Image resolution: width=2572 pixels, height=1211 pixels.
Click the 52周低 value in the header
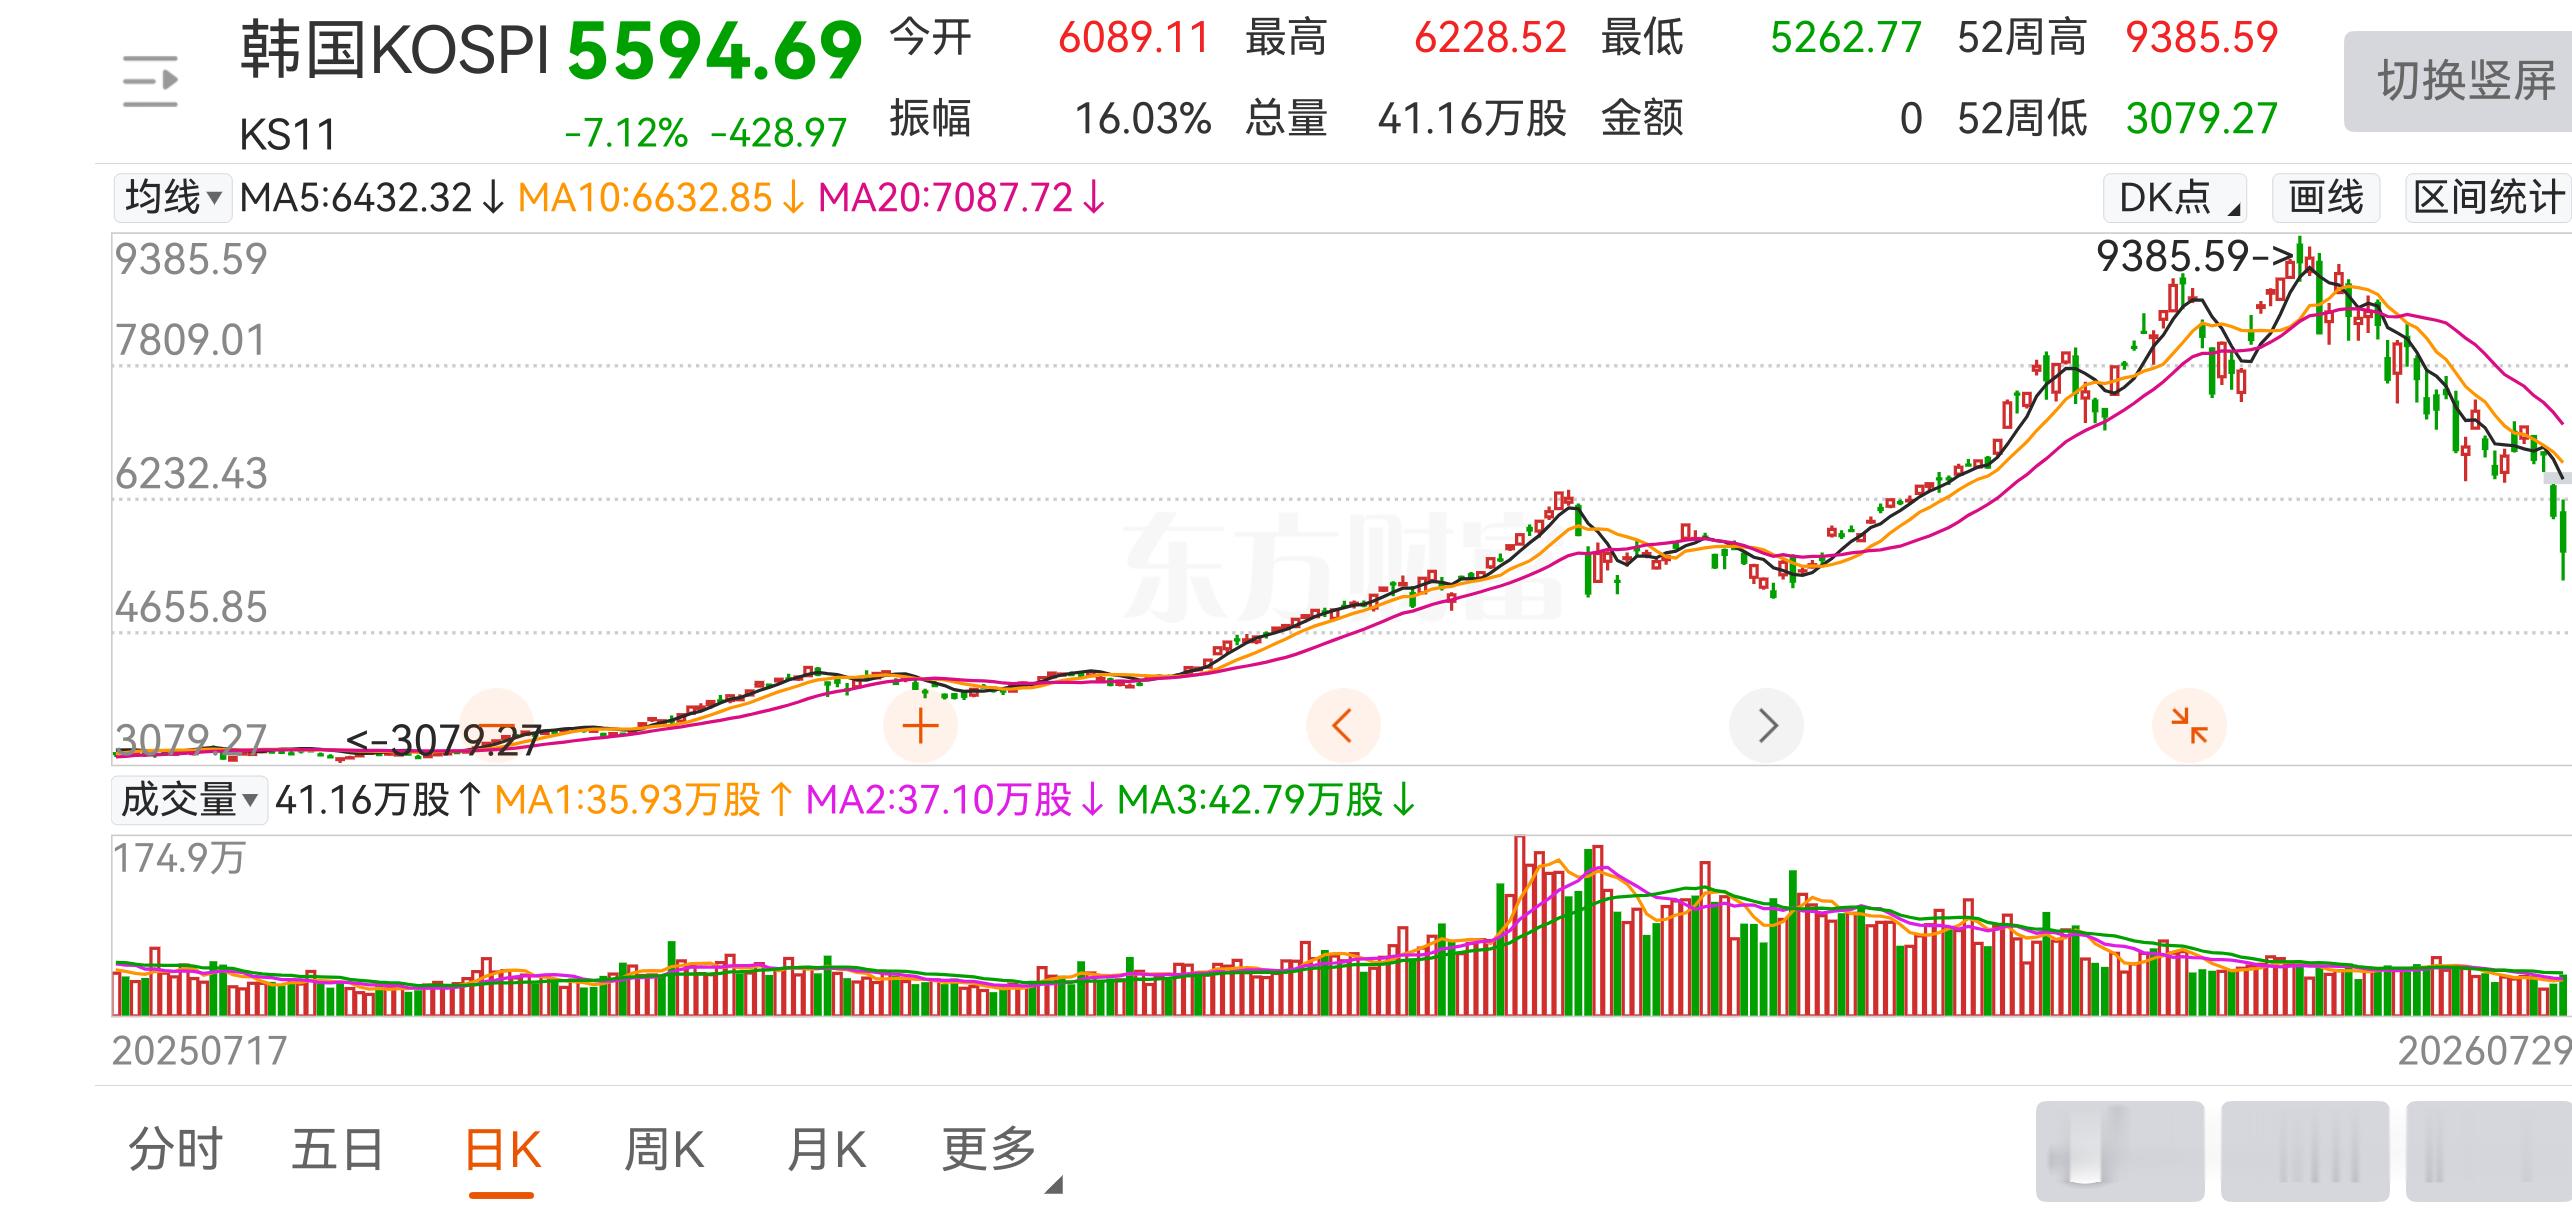coord(2201,119)
